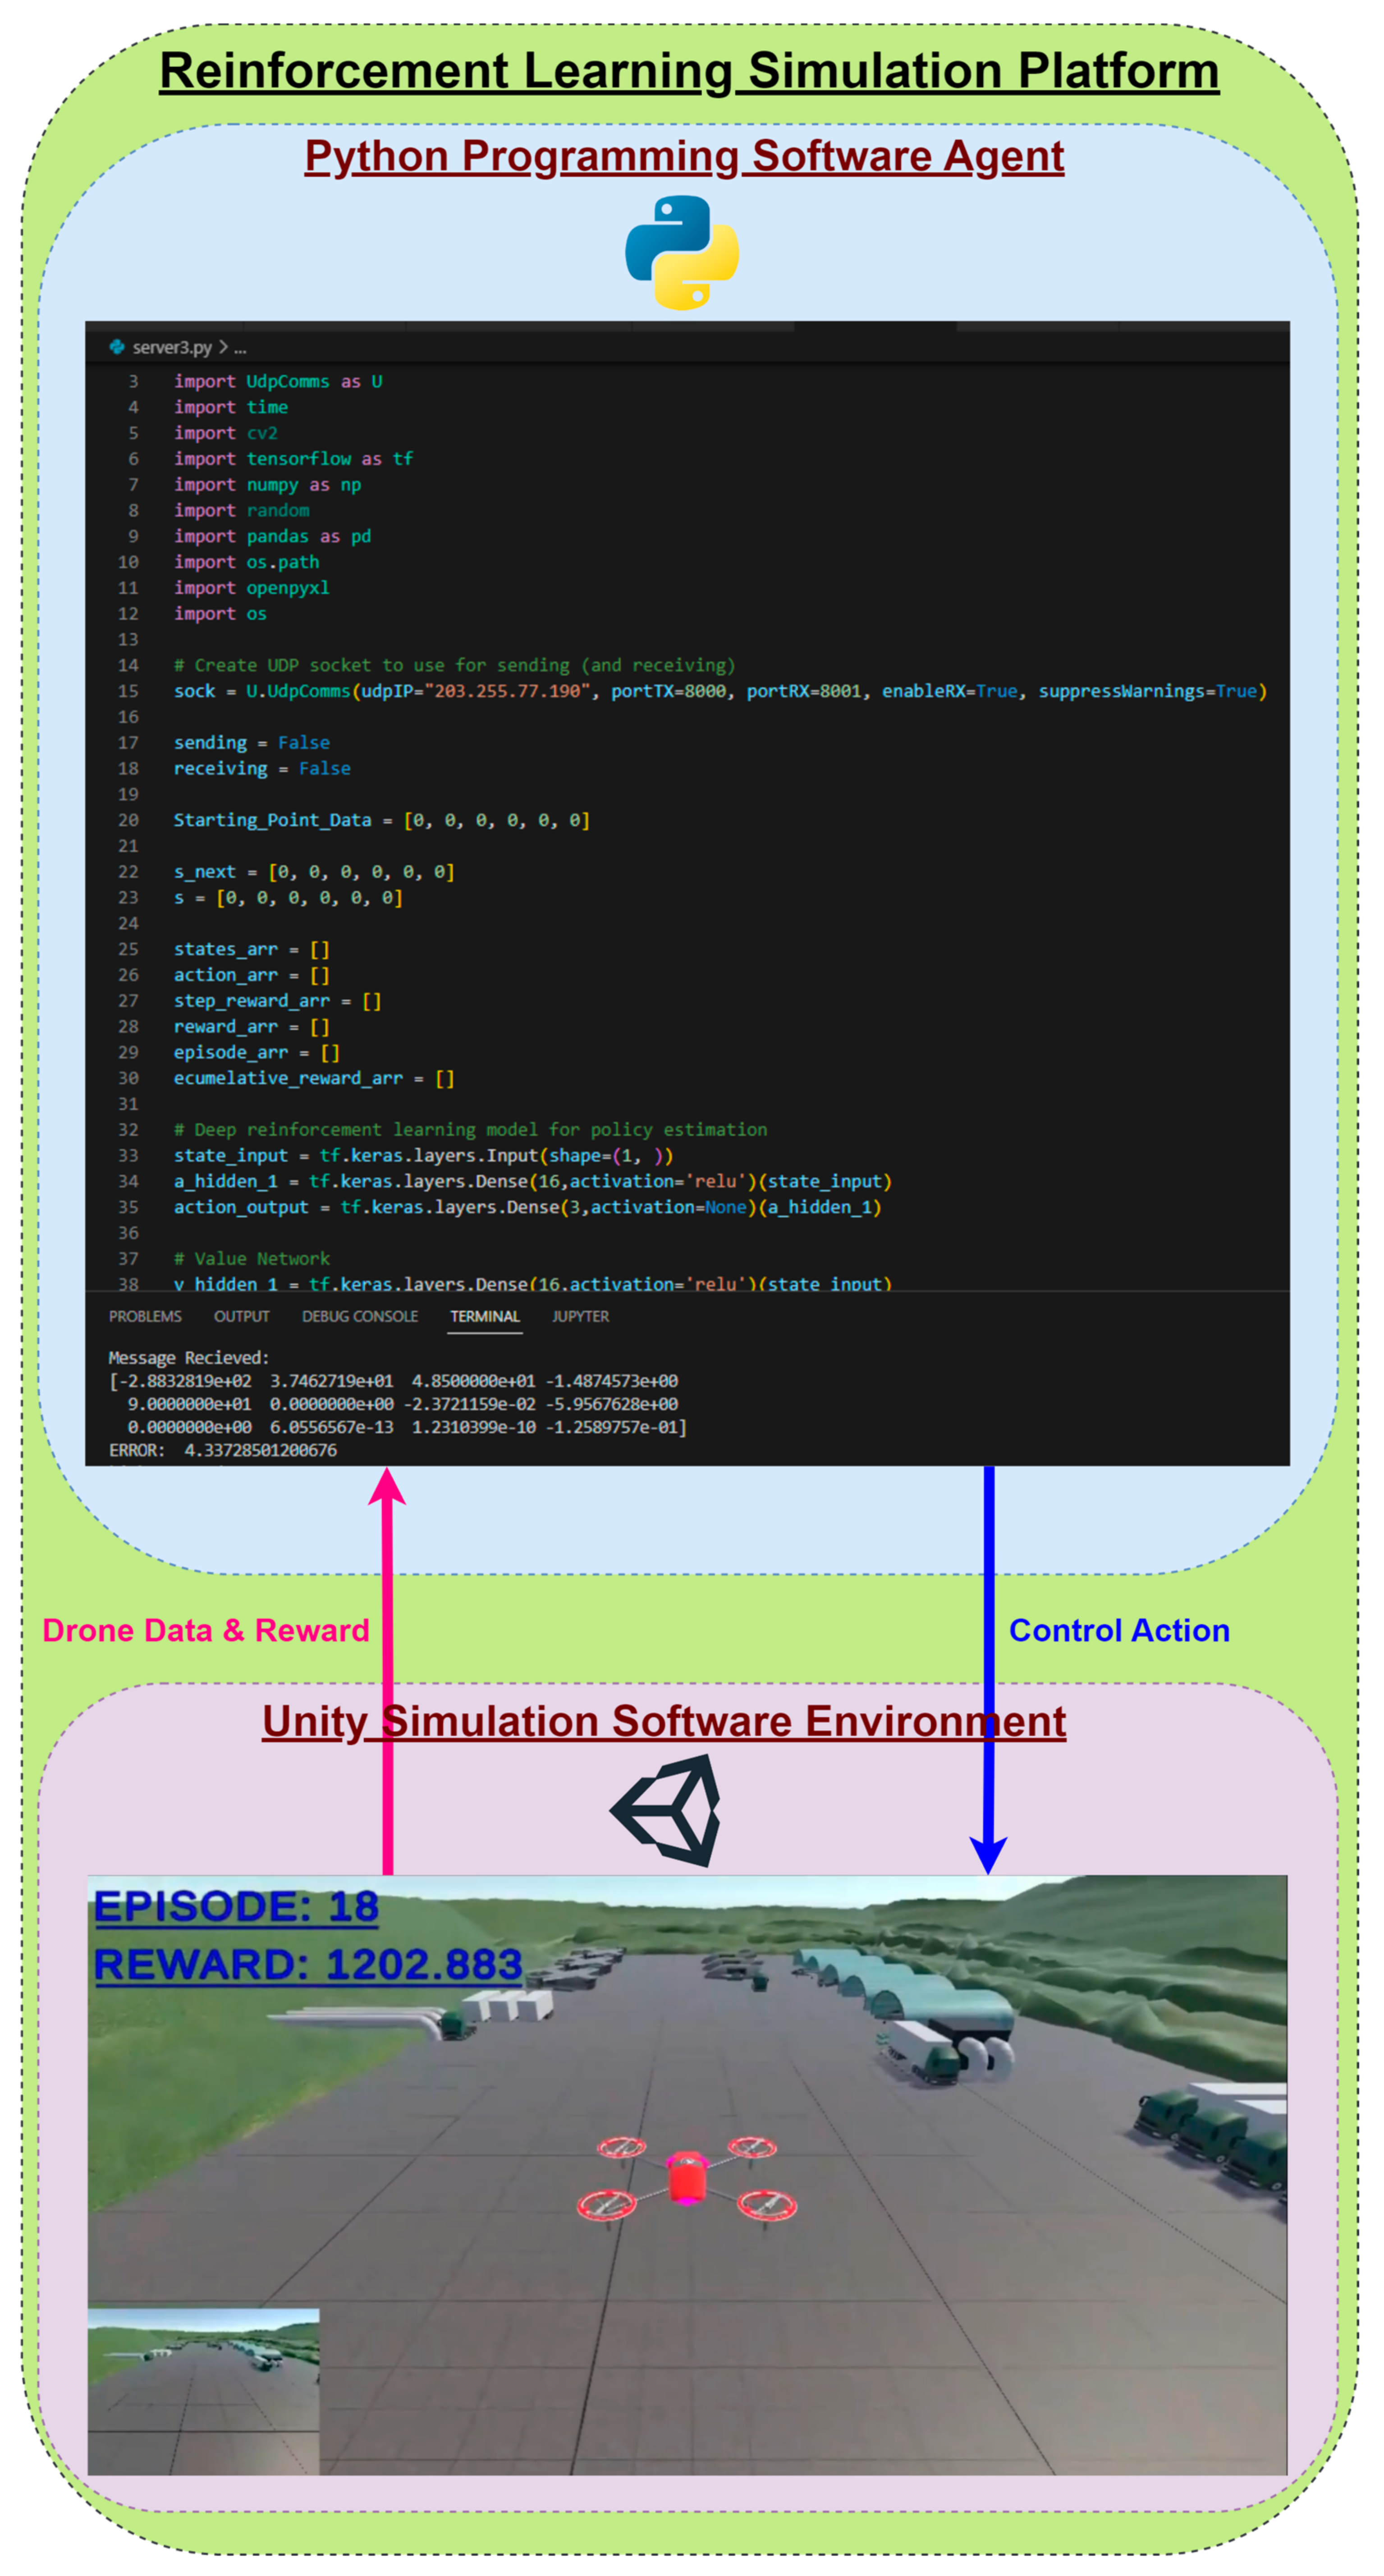
Task: Click the 'ecumelative_reward_arr = []' line
Action: point(314,1078)
